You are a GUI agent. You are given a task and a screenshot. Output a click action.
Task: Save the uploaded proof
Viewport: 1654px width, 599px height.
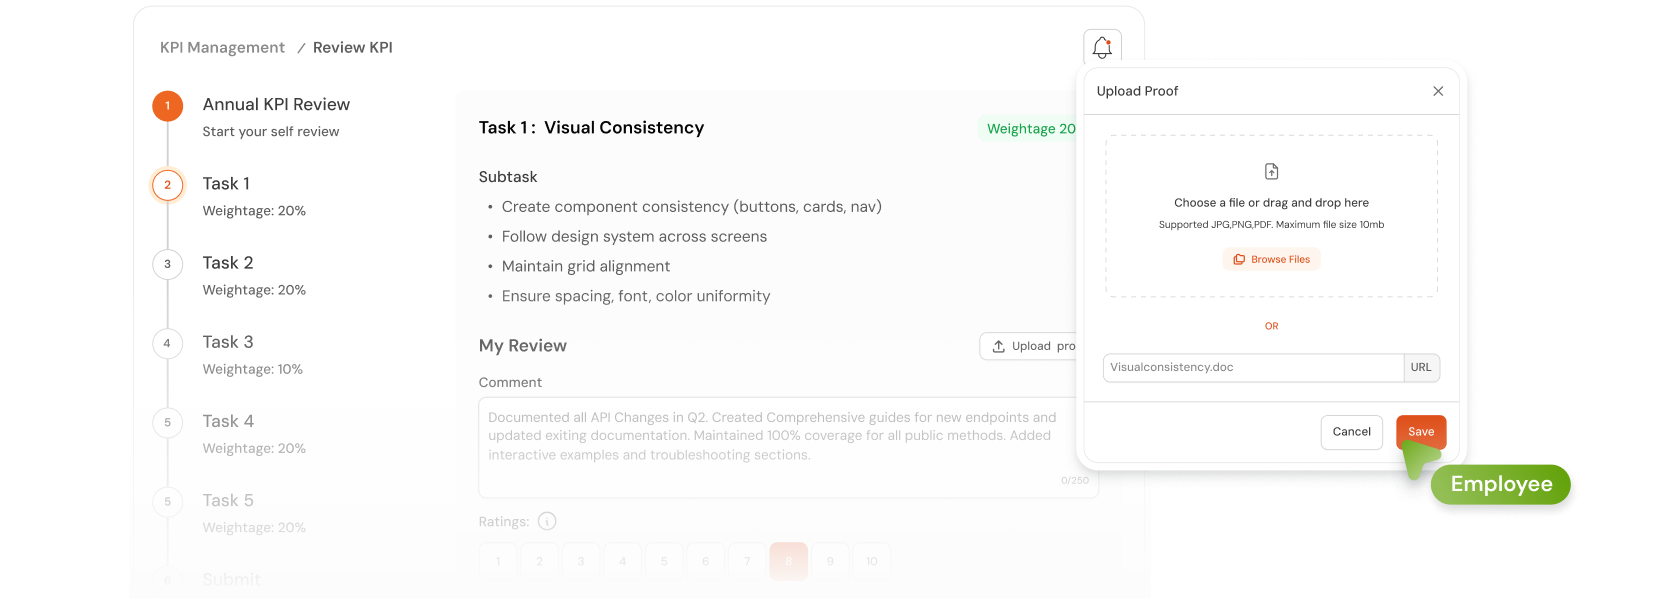click(1420, 432)
